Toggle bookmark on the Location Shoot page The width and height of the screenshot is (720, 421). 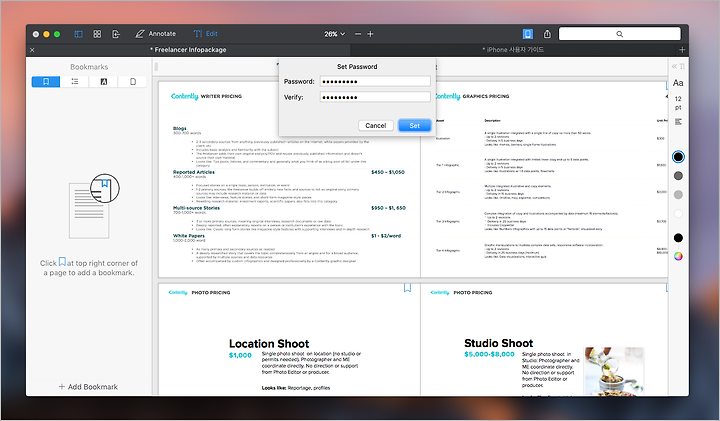[407, 288]
